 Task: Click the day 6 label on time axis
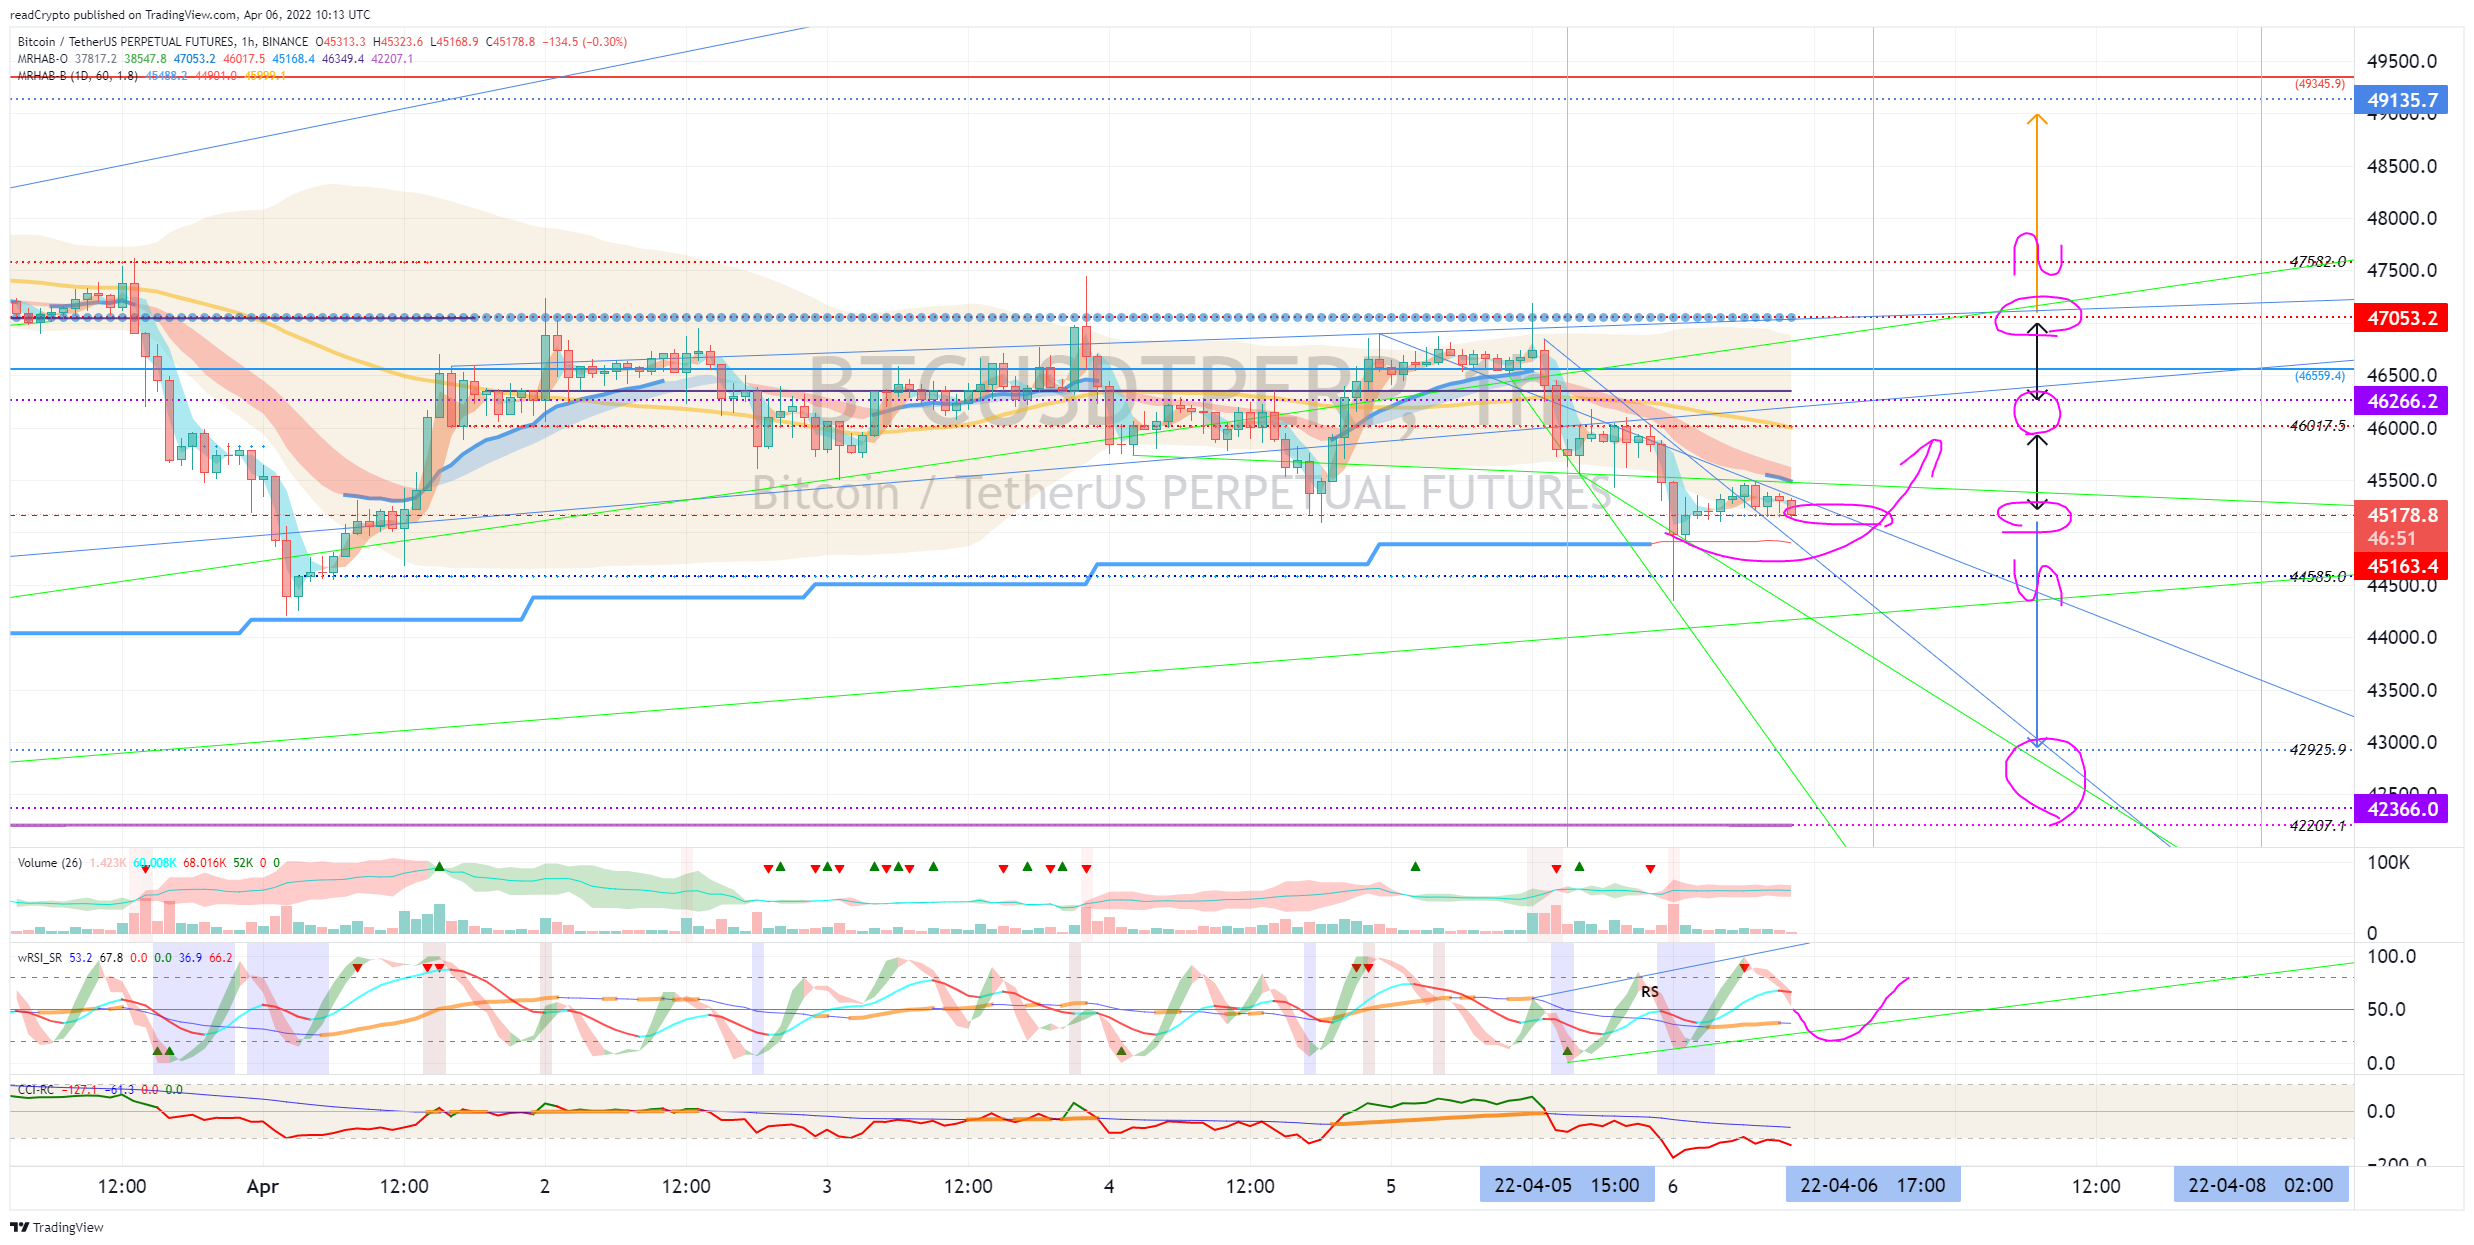1673,1186
